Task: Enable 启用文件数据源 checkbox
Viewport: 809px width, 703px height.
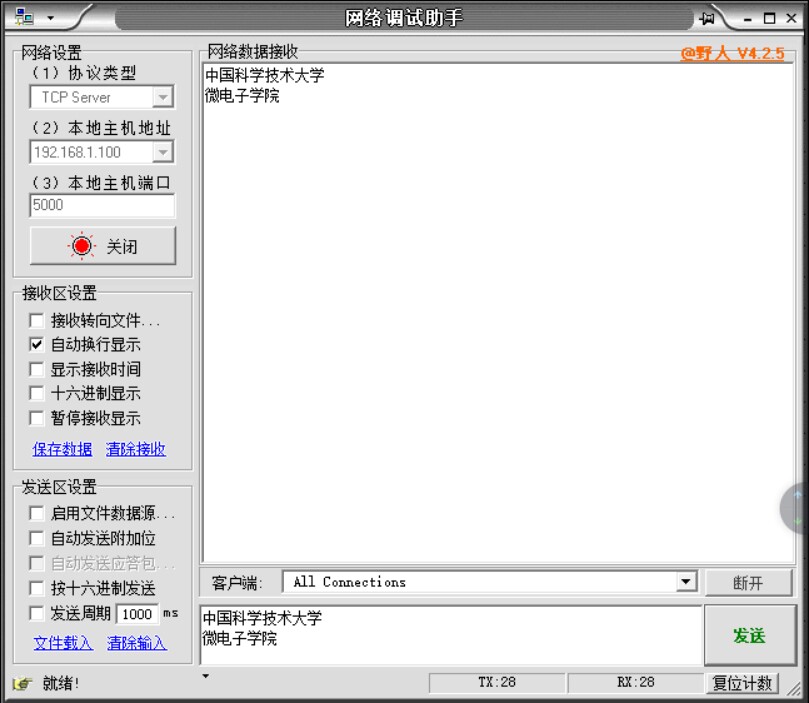Action: tap(36, 513)
